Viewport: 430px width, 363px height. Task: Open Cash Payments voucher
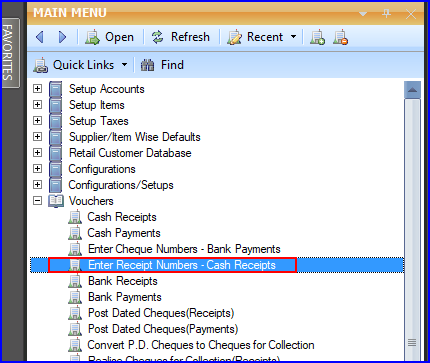click(124, 233)
